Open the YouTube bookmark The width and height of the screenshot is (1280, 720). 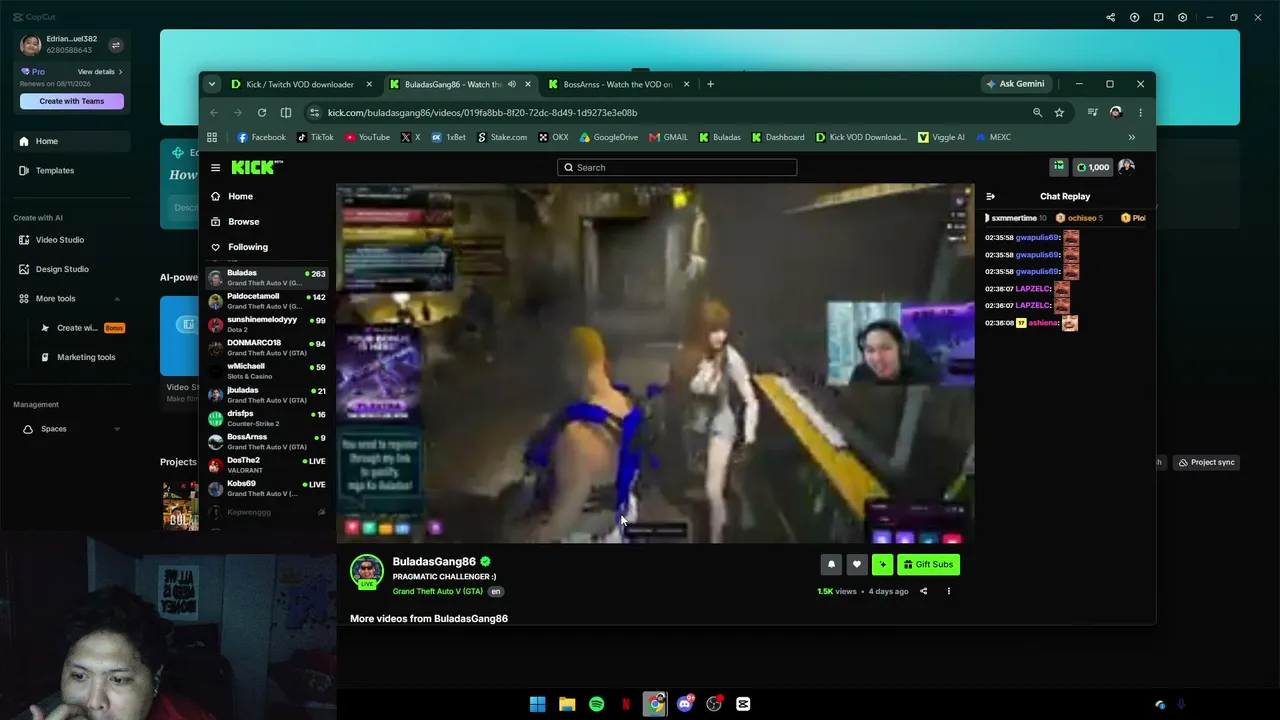click(367, 137)
